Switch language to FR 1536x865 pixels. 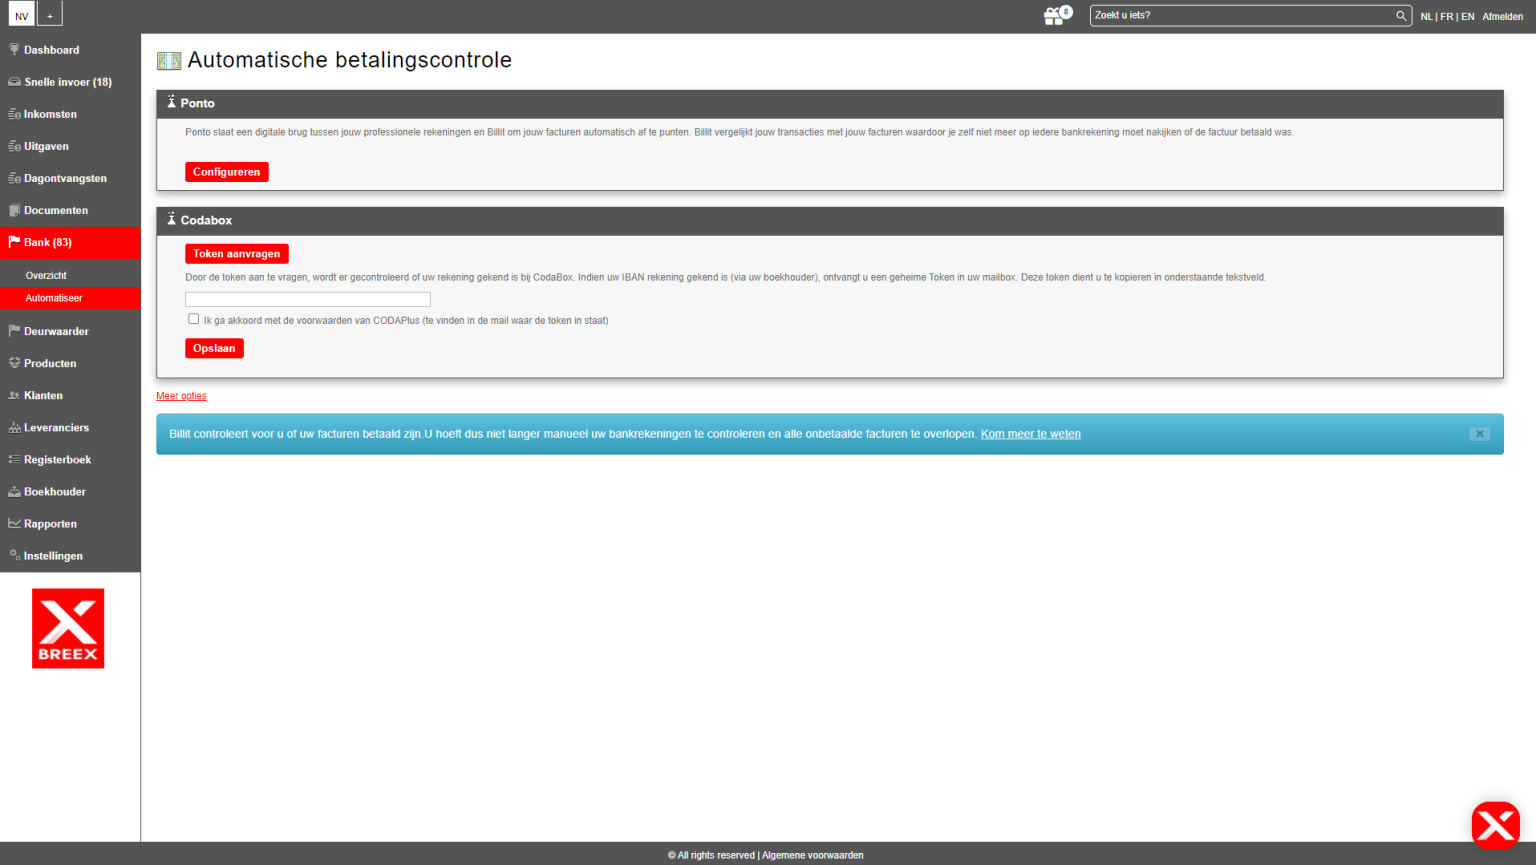point(1446,17)
